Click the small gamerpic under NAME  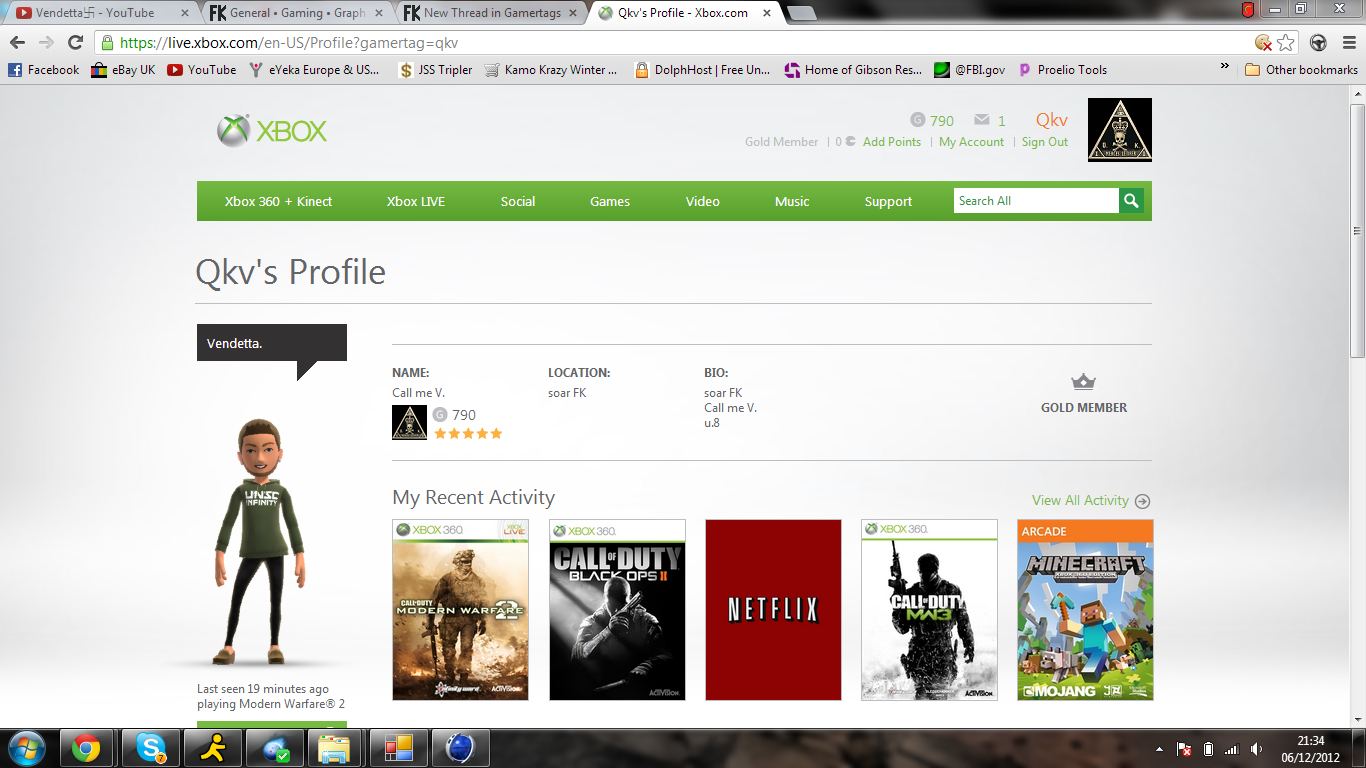[409, 422]
